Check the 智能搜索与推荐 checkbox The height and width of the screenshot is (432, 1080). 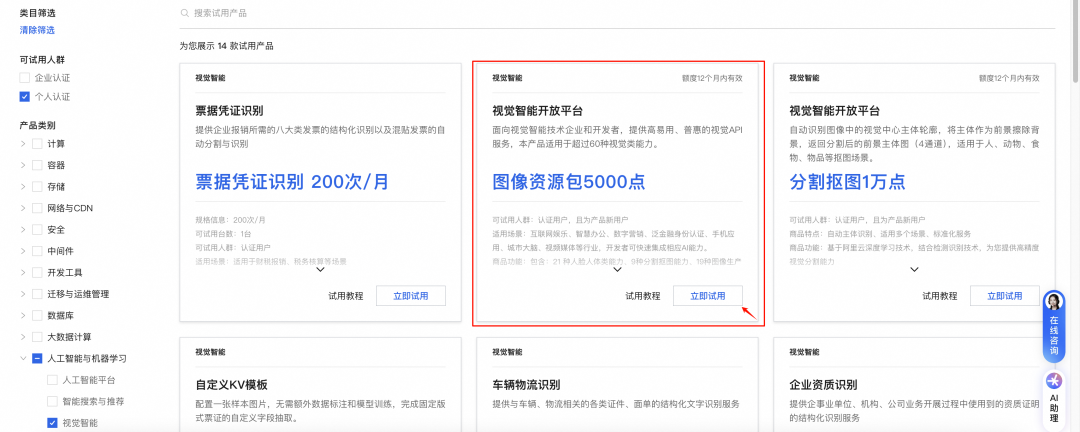[52, 401]
